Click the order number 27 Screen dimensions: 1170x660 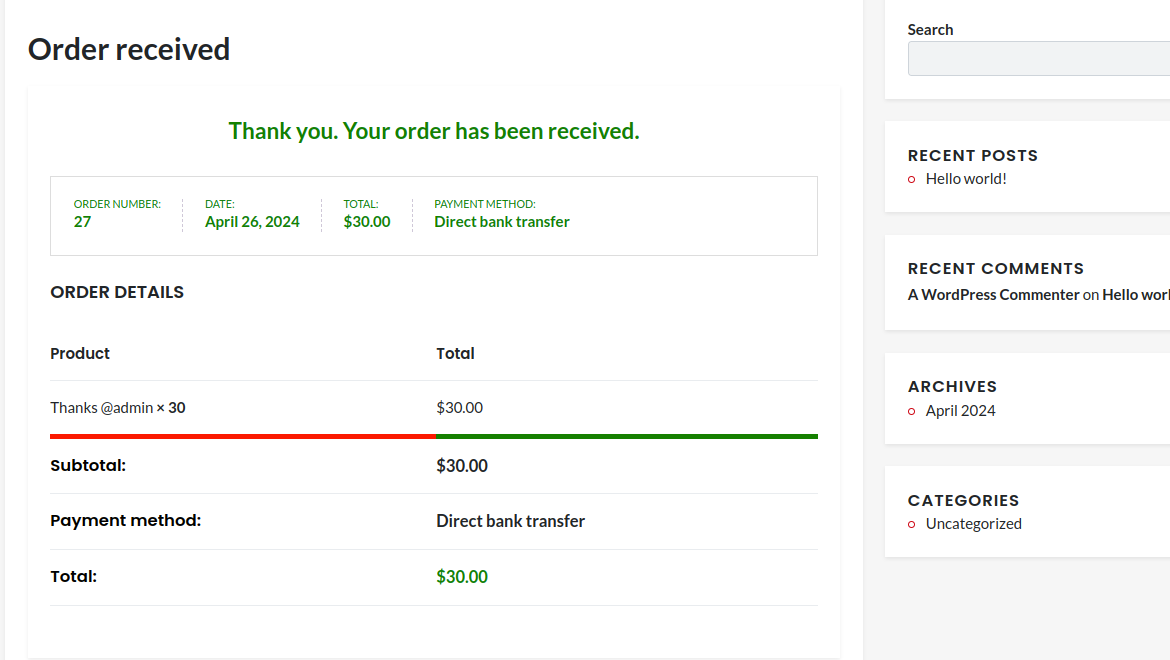click(x=82, y=222)
